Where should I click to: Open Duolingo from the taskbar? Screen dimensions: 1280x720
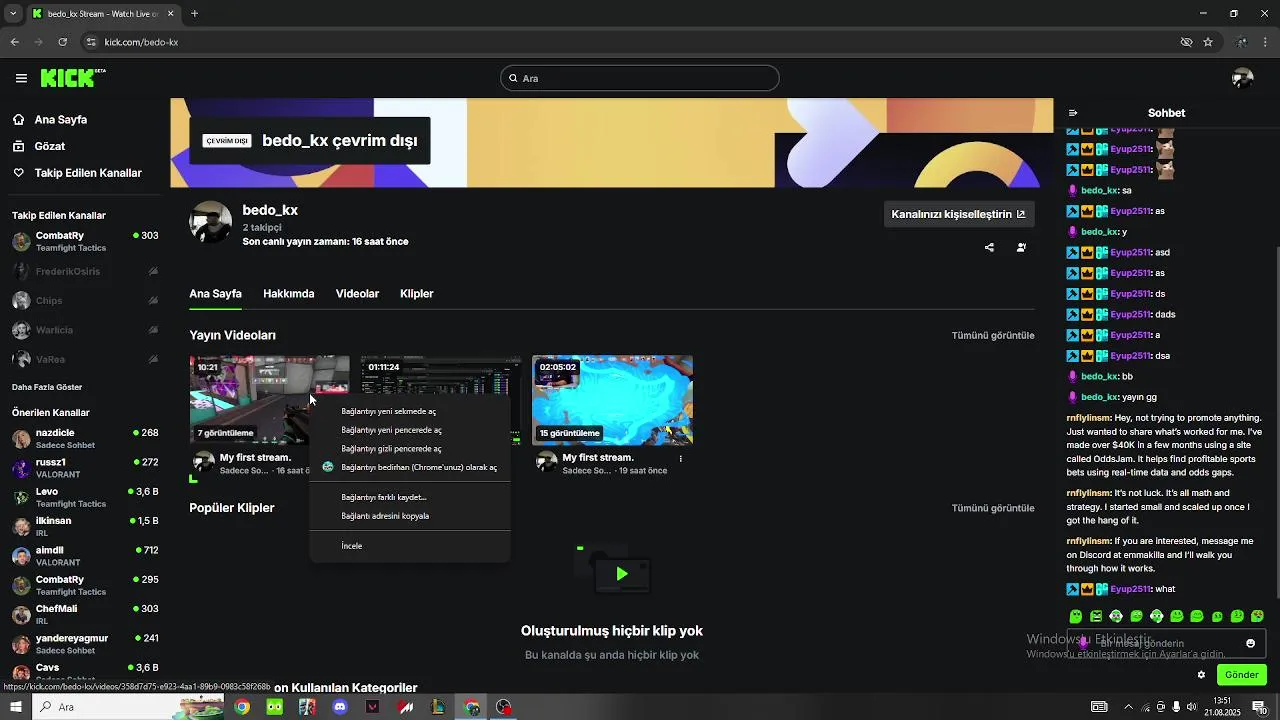(274, 707)
